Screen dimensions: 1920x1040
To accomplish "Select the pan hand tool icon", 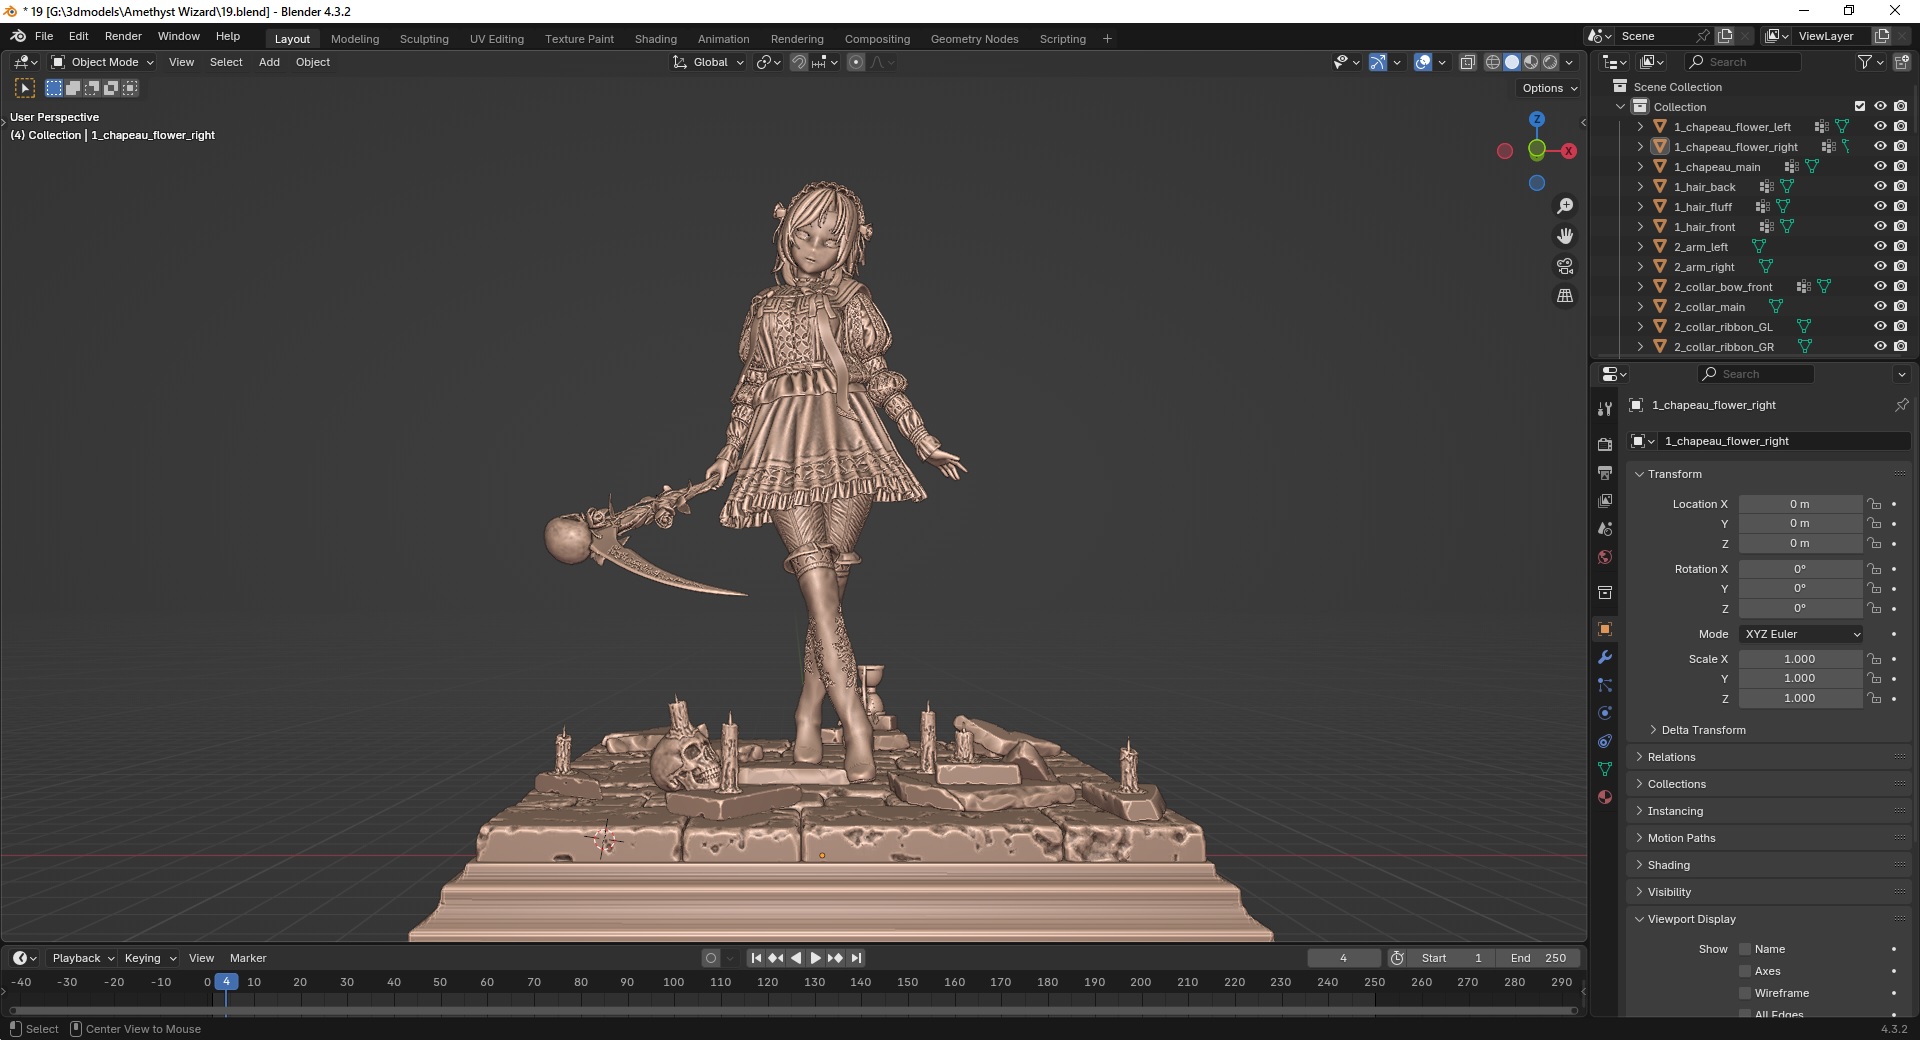I will [1565, 236].
